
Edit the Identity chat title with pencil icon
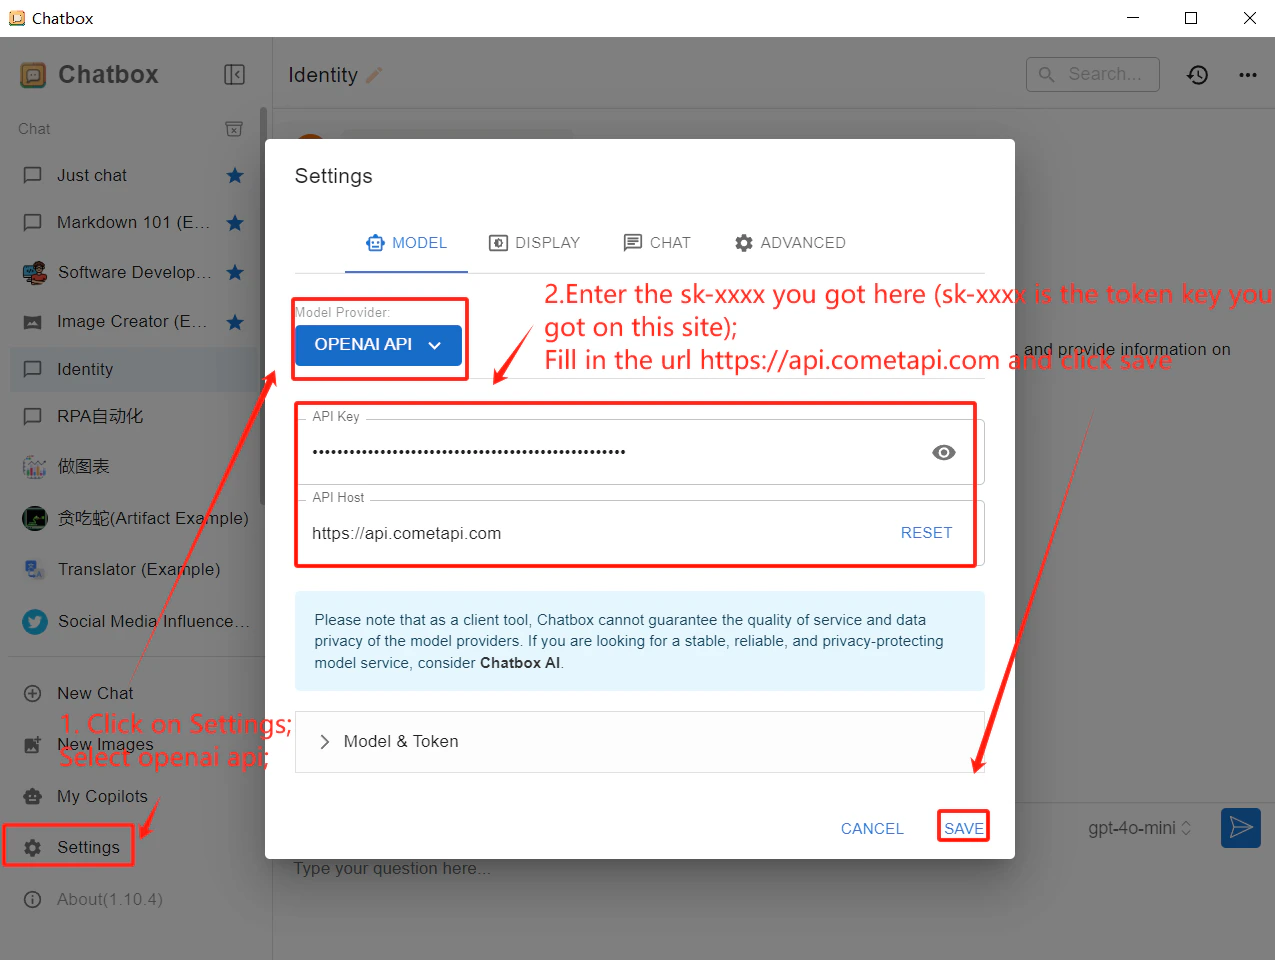[x=374, y=74]
